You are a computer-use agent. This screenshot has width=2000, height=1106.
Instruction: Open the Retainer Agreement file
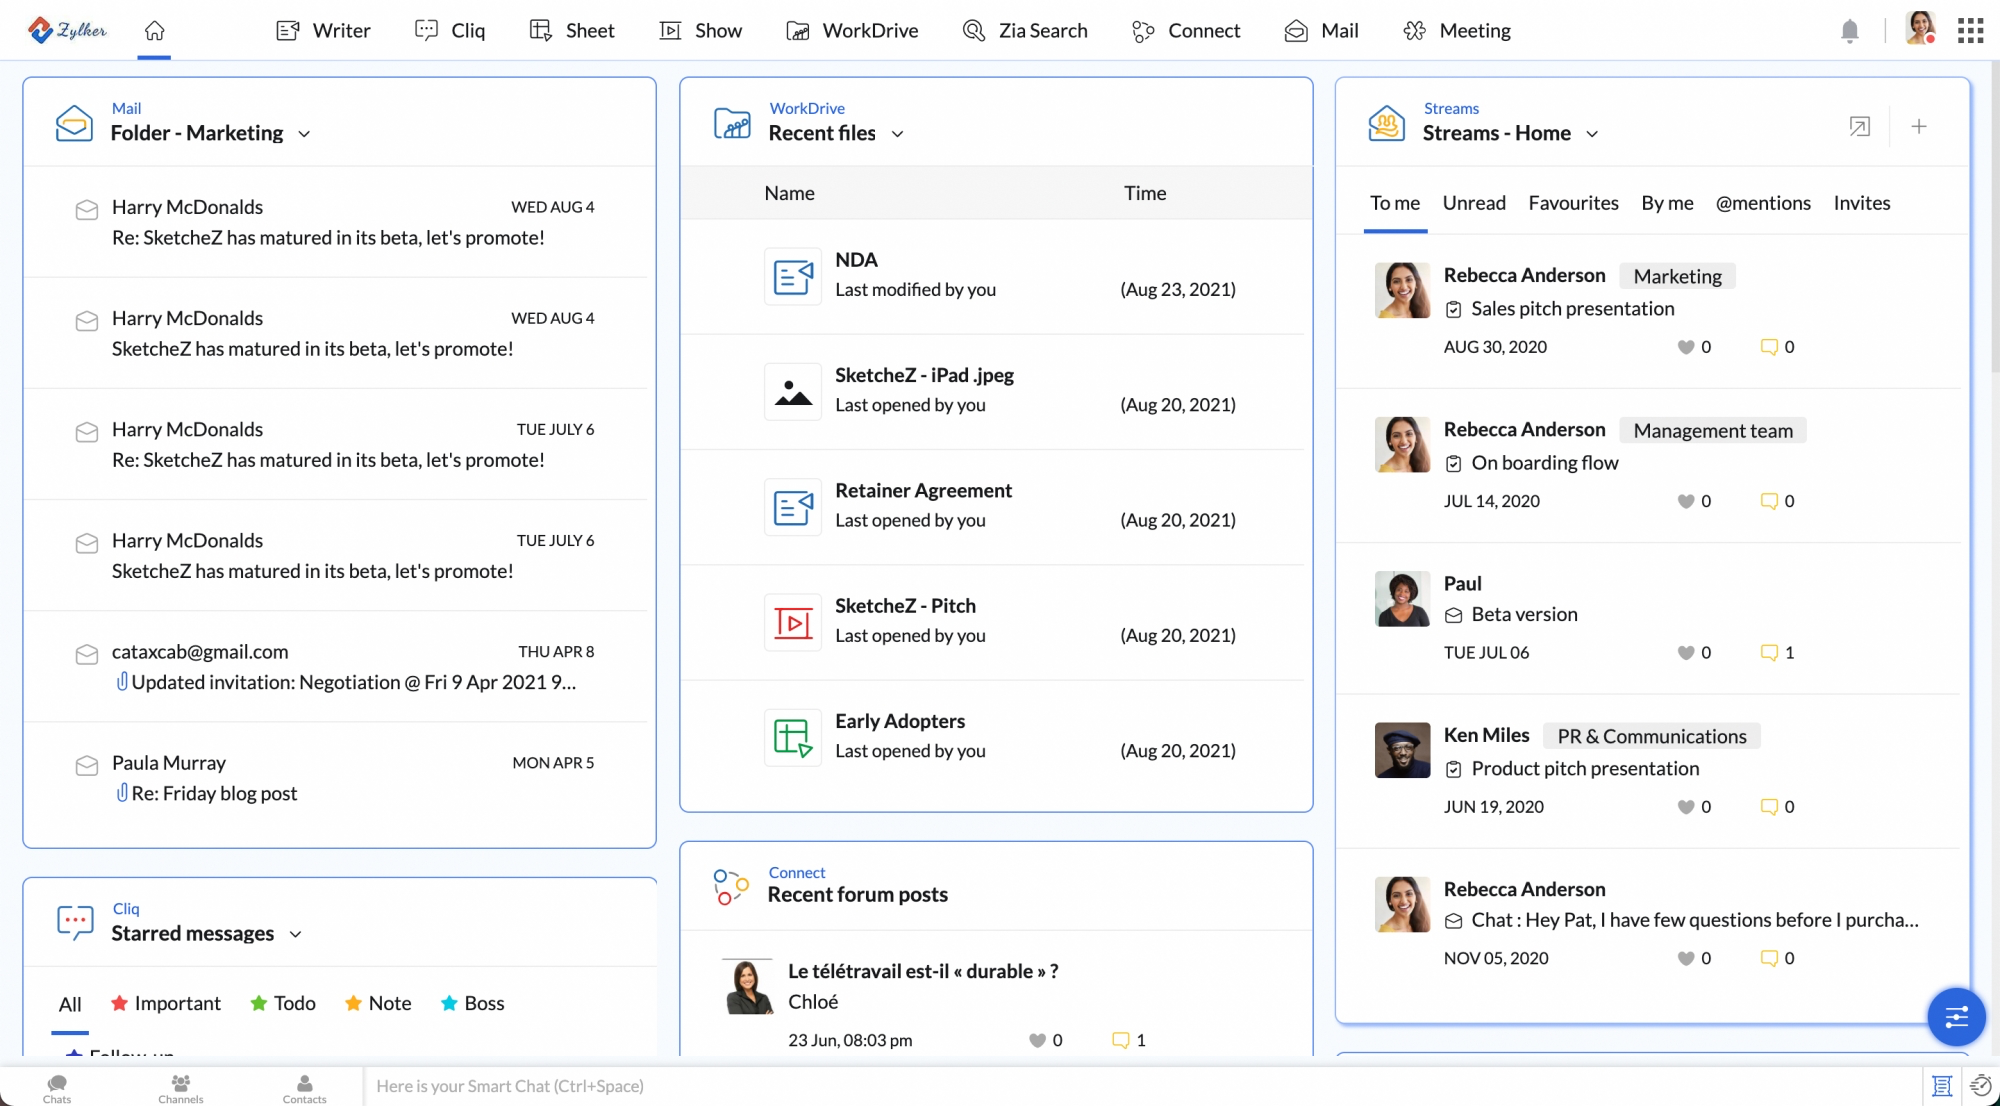pos(922,491)
